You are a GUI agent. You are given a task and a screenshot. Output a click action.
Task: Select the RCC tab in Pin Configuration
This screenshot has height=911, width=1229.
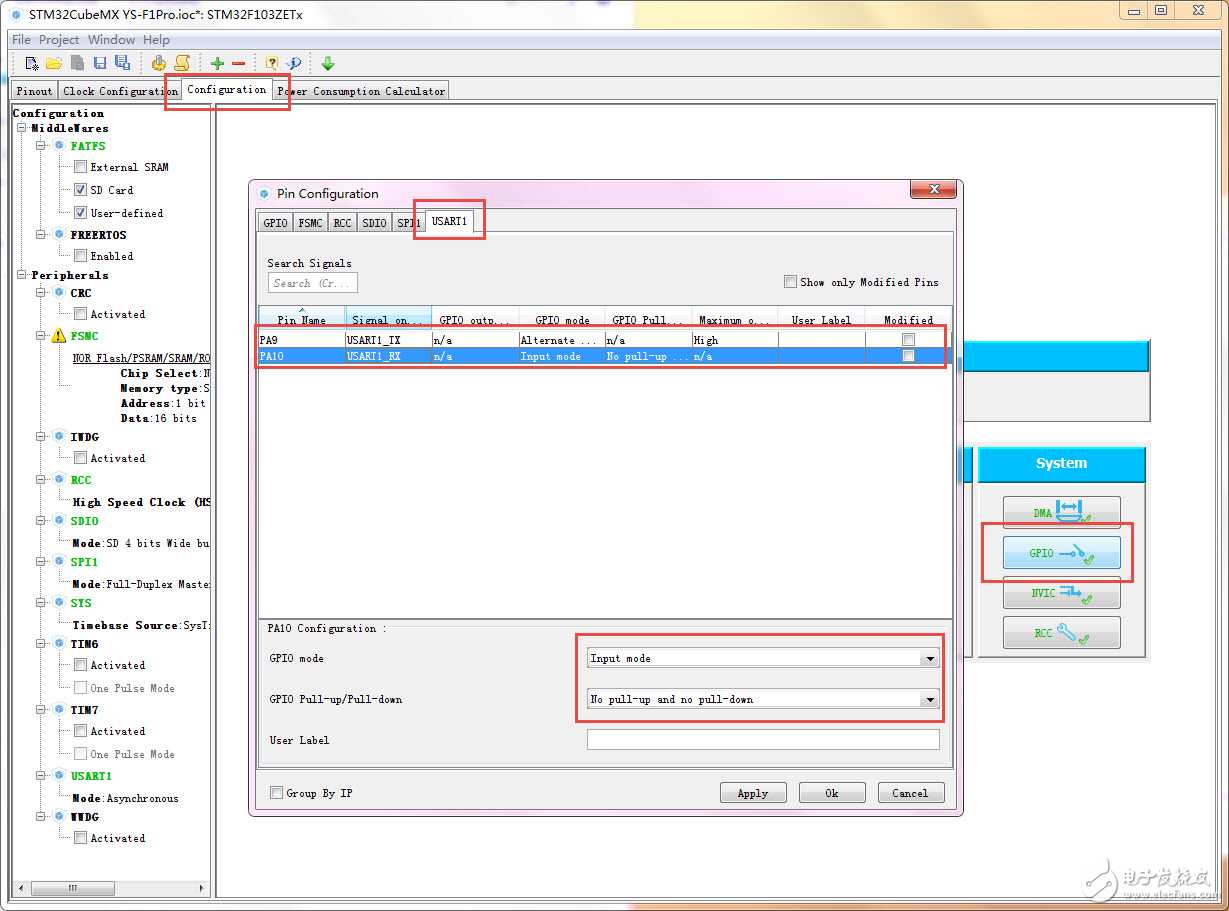coord(342,223)
